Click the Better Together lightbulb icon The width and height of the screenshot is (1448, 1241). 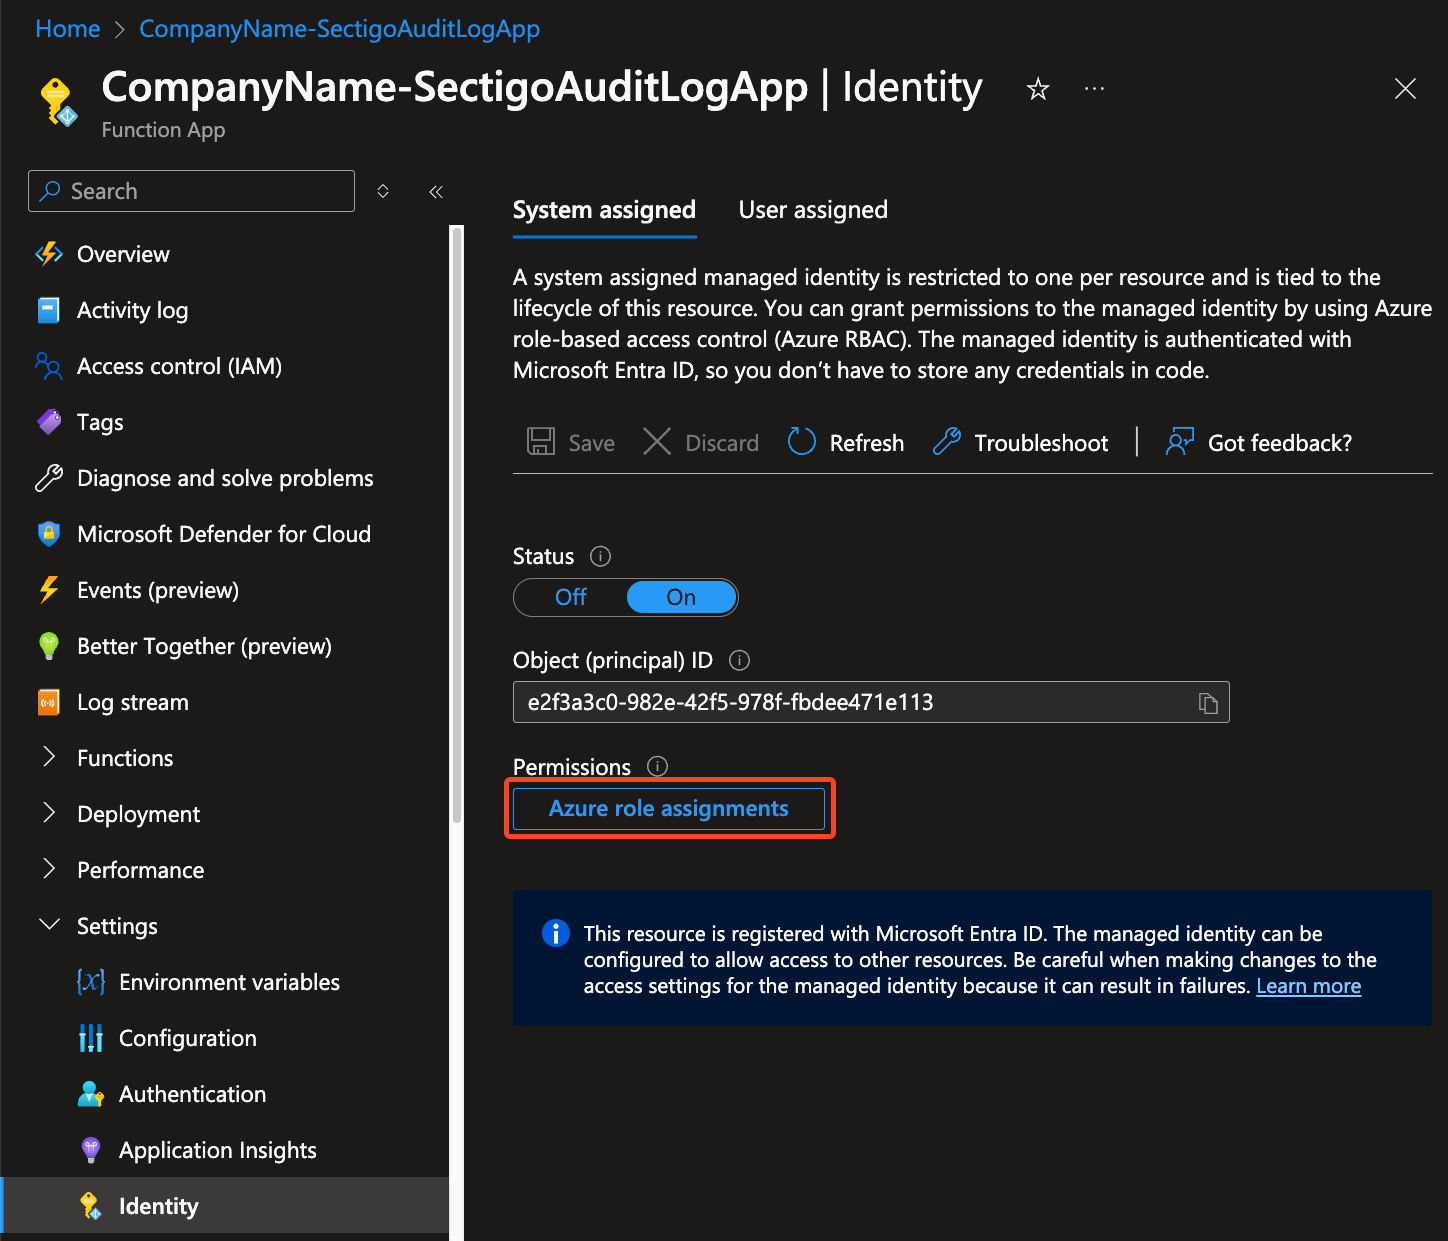pos(49,646)
